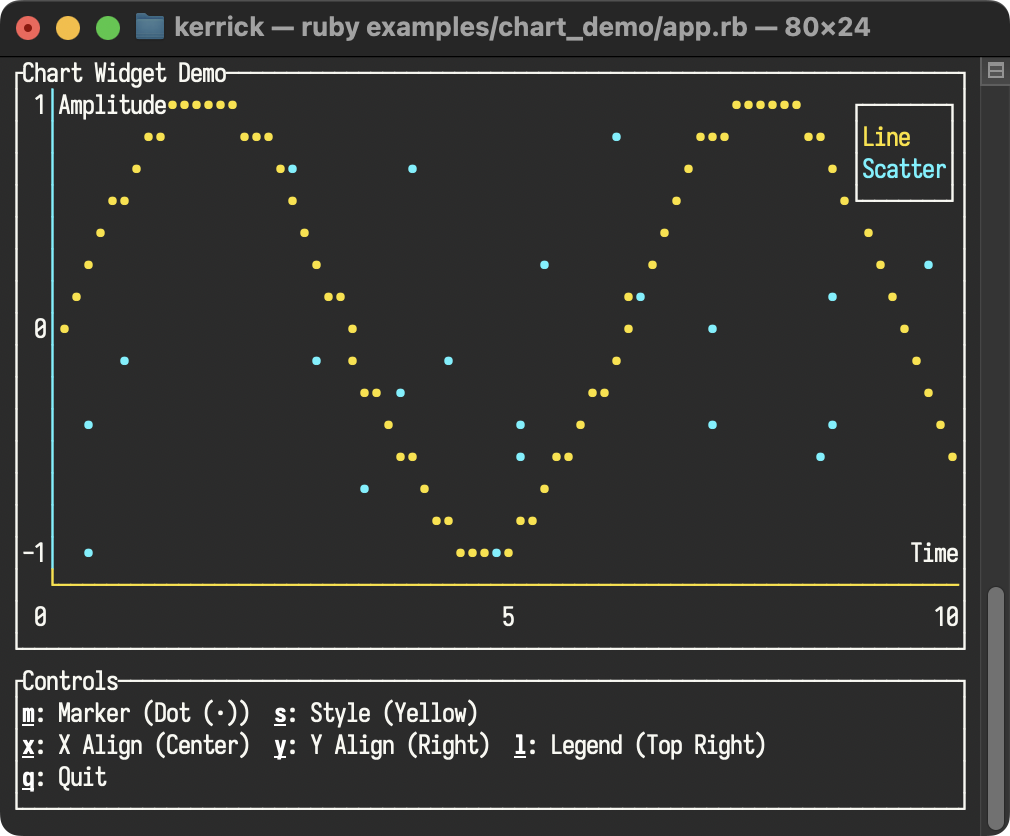Click the y-axis label '-1'
Viewport: 1010px width, 836px height.
(x=33, y=553)
